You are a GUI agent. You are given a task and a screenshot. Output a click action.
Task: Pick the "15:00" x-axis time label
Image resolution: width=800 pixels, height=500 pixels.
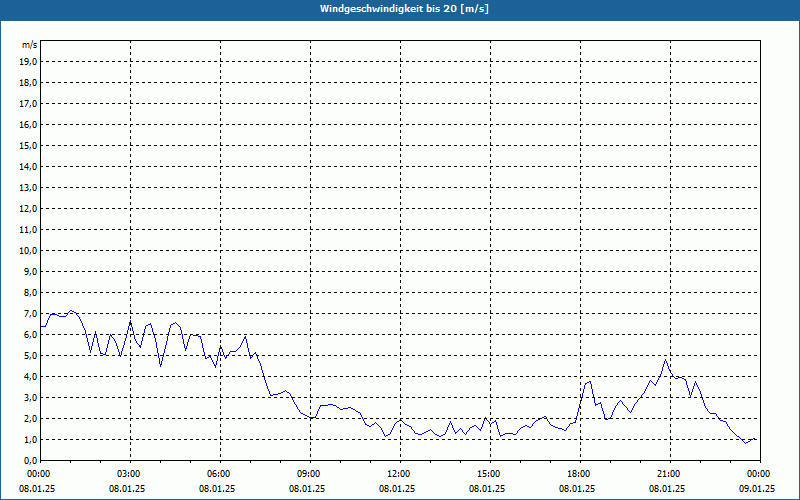click(490, 474)
